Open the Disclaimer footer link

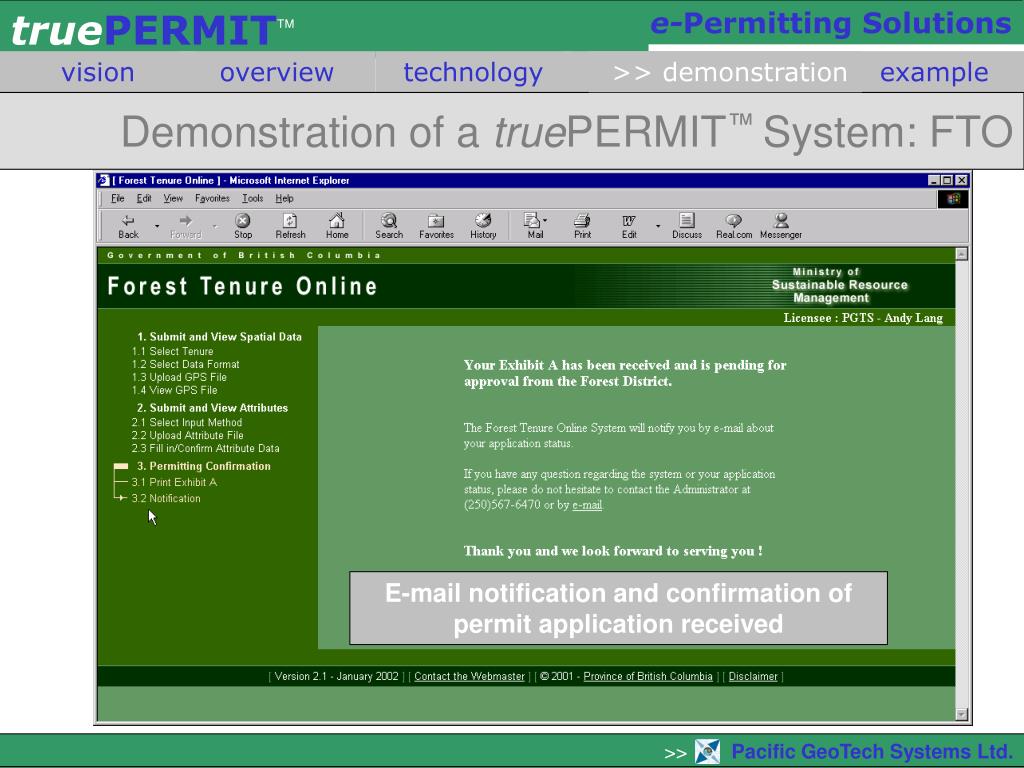753,677
